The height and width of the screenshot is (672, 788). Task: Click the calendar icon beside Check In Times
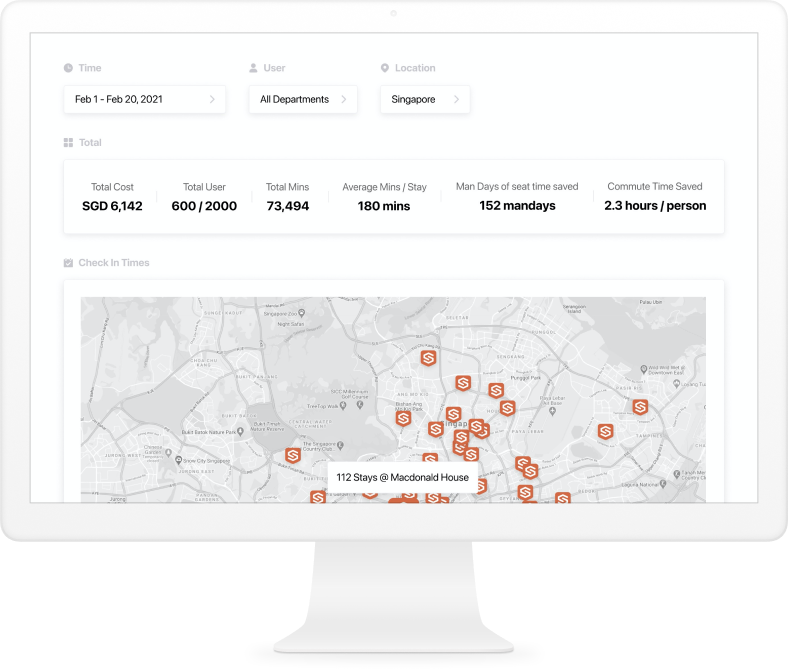point(68,263)
